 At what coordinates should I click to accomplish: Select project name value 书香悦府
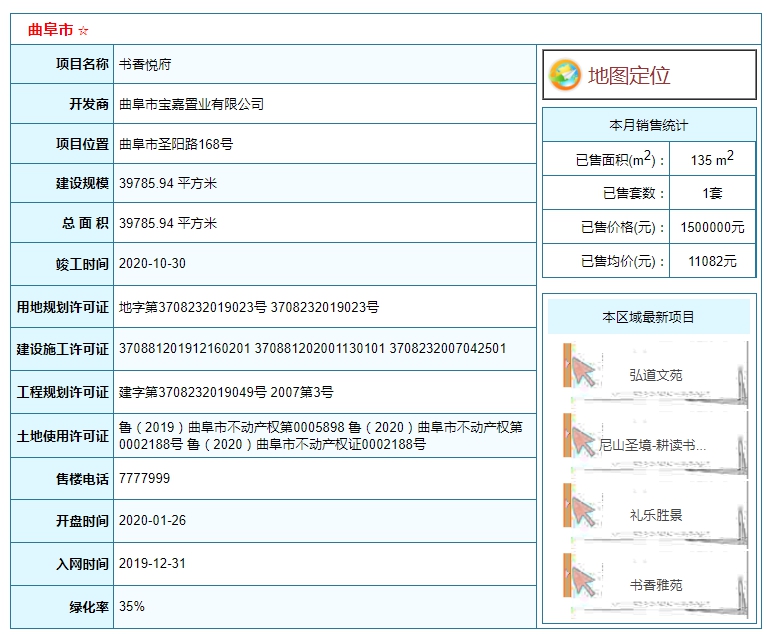pos(145,65)
